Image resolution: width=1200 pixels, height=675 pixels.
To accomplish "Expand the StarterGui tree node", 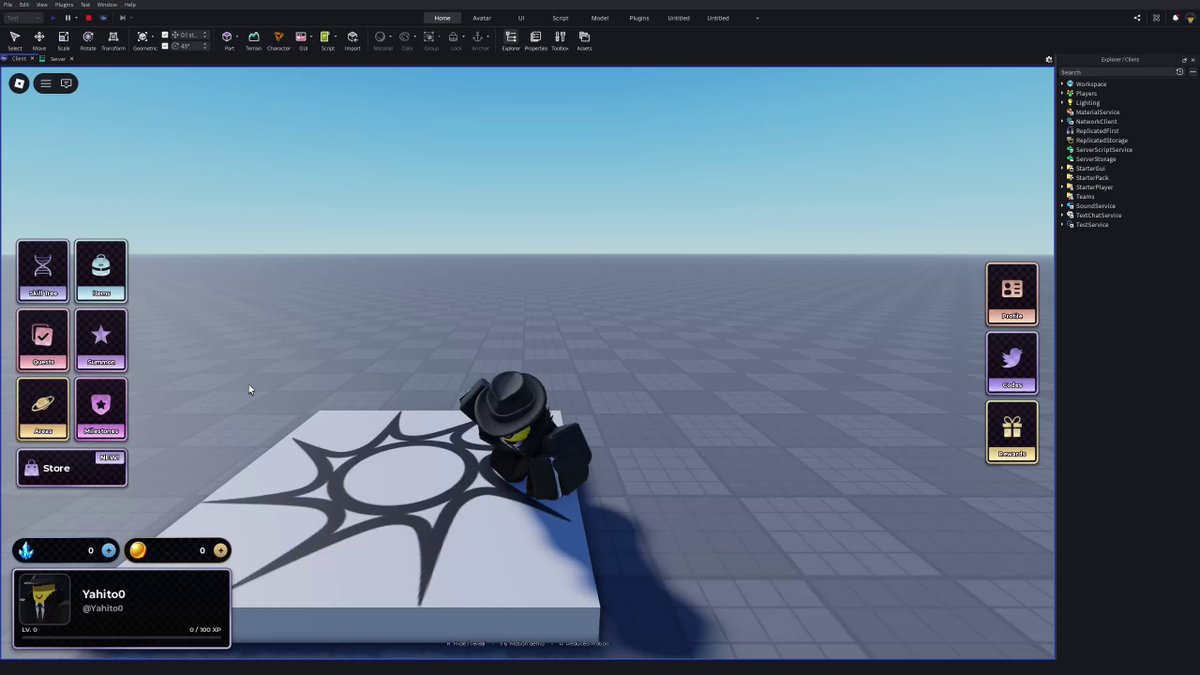I will tap(1062, 168).
